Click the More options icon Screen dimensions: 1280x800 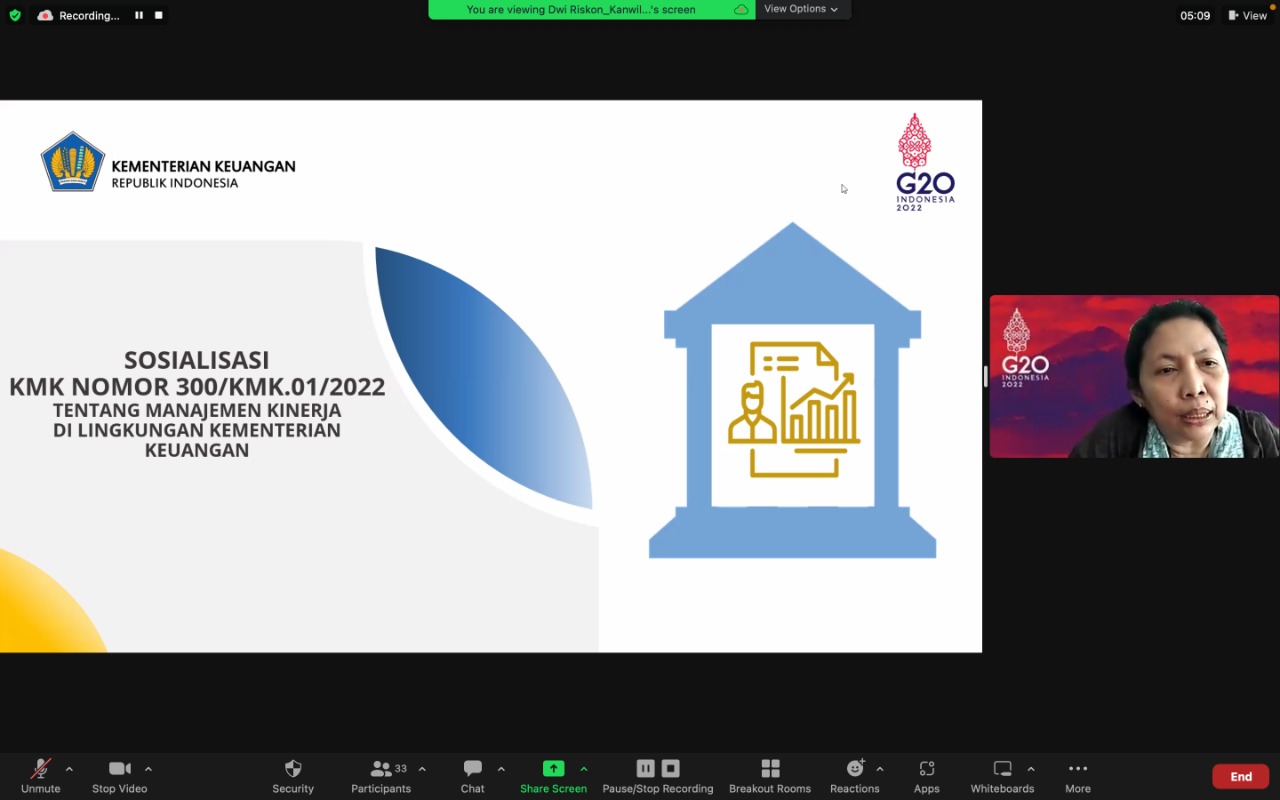pyautogui.click(x=1077, y=769)
